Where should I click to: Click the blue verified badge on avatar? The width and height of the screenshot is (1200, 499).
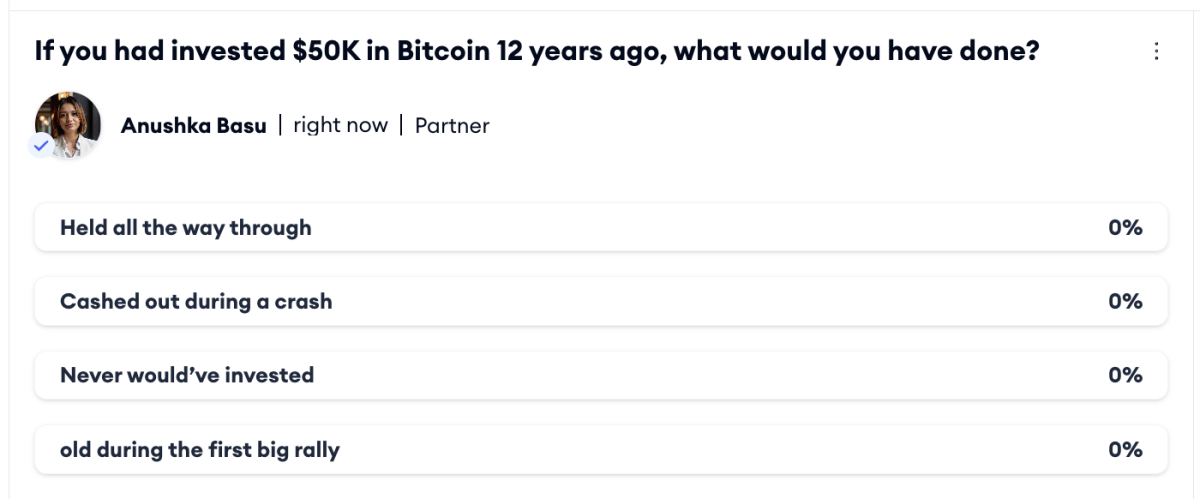coord(41,146)
